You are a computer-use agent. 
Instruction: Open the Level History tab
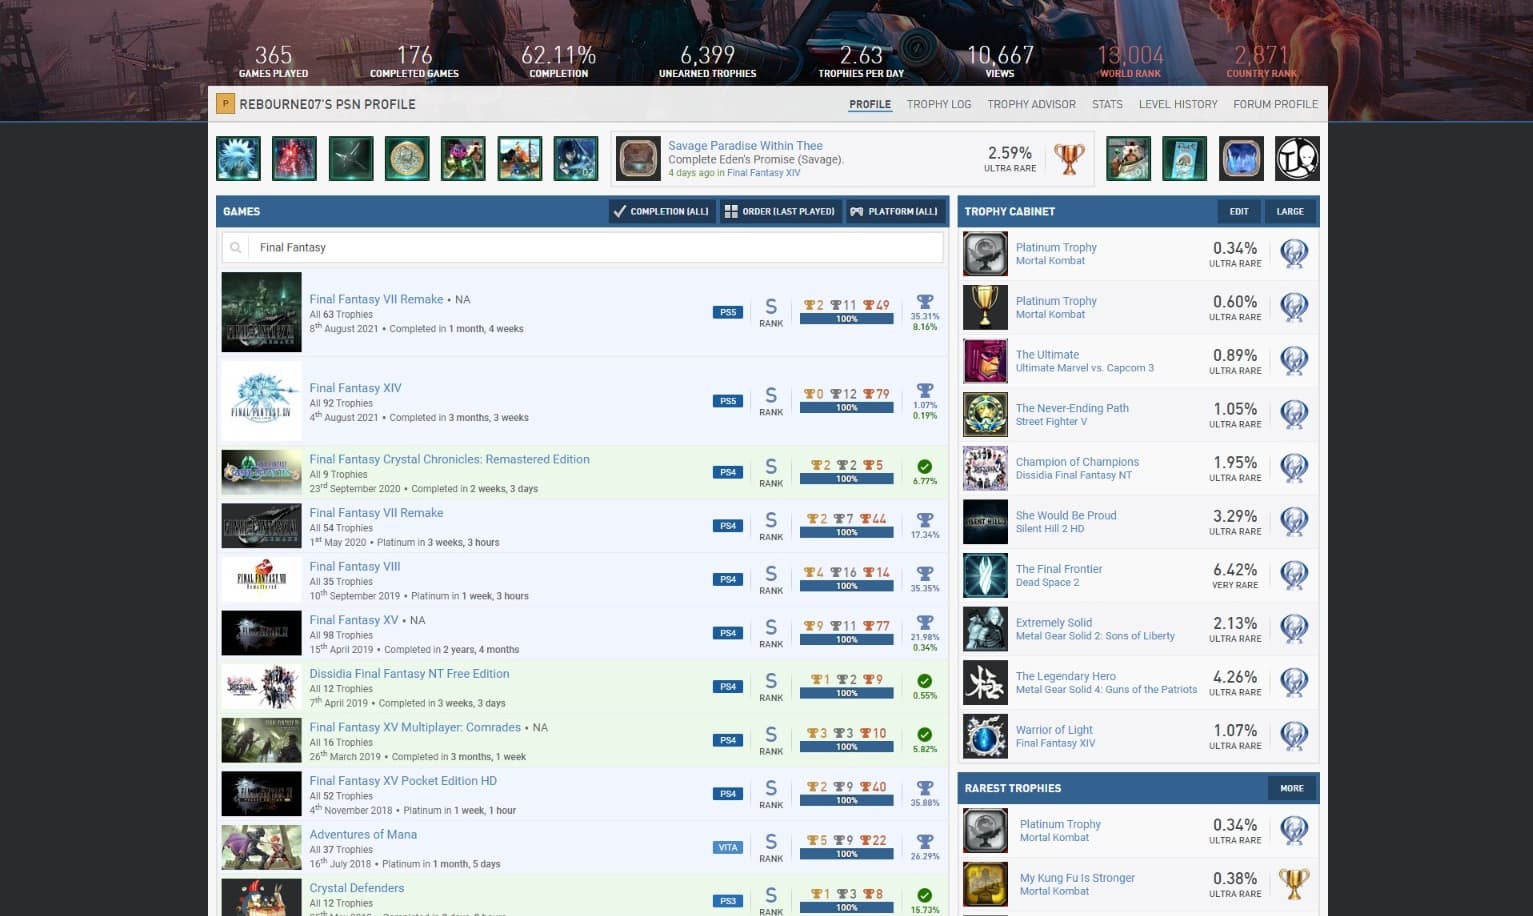click(1178, 104)
